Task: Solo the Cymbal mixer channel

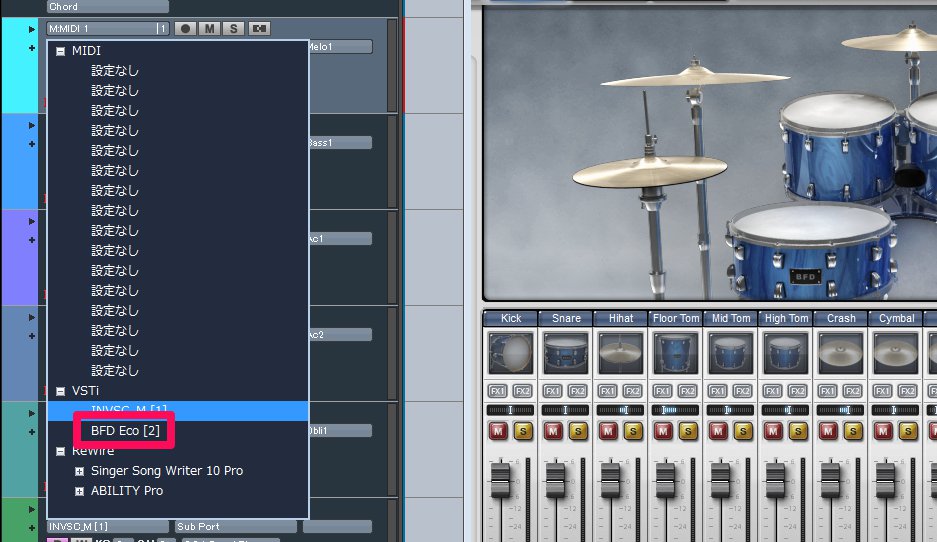Action: tap(908, 430)
